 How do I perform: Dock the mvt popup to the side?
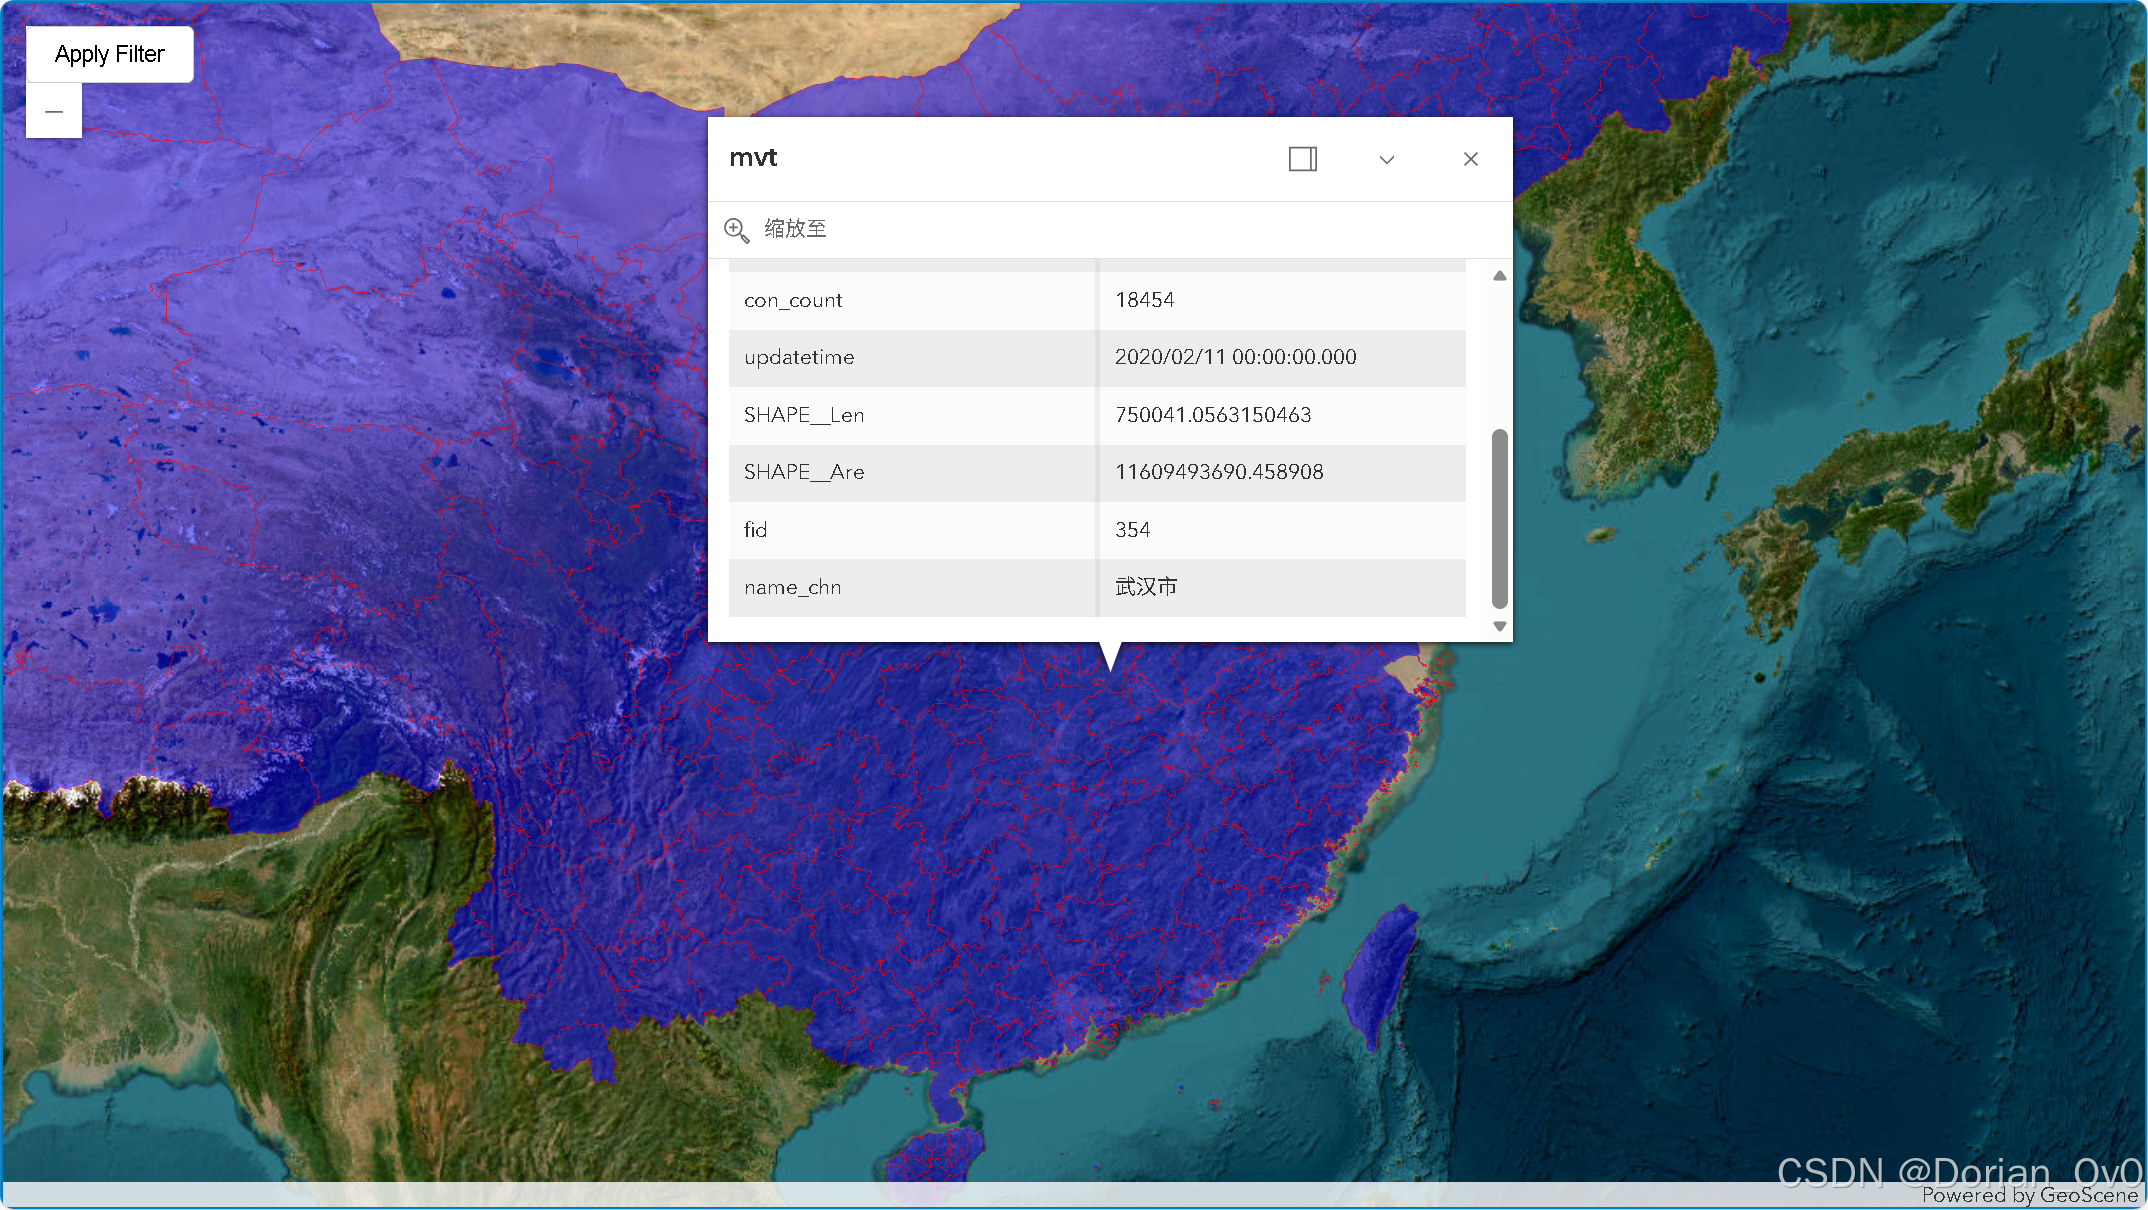[x=1302, y=159]
